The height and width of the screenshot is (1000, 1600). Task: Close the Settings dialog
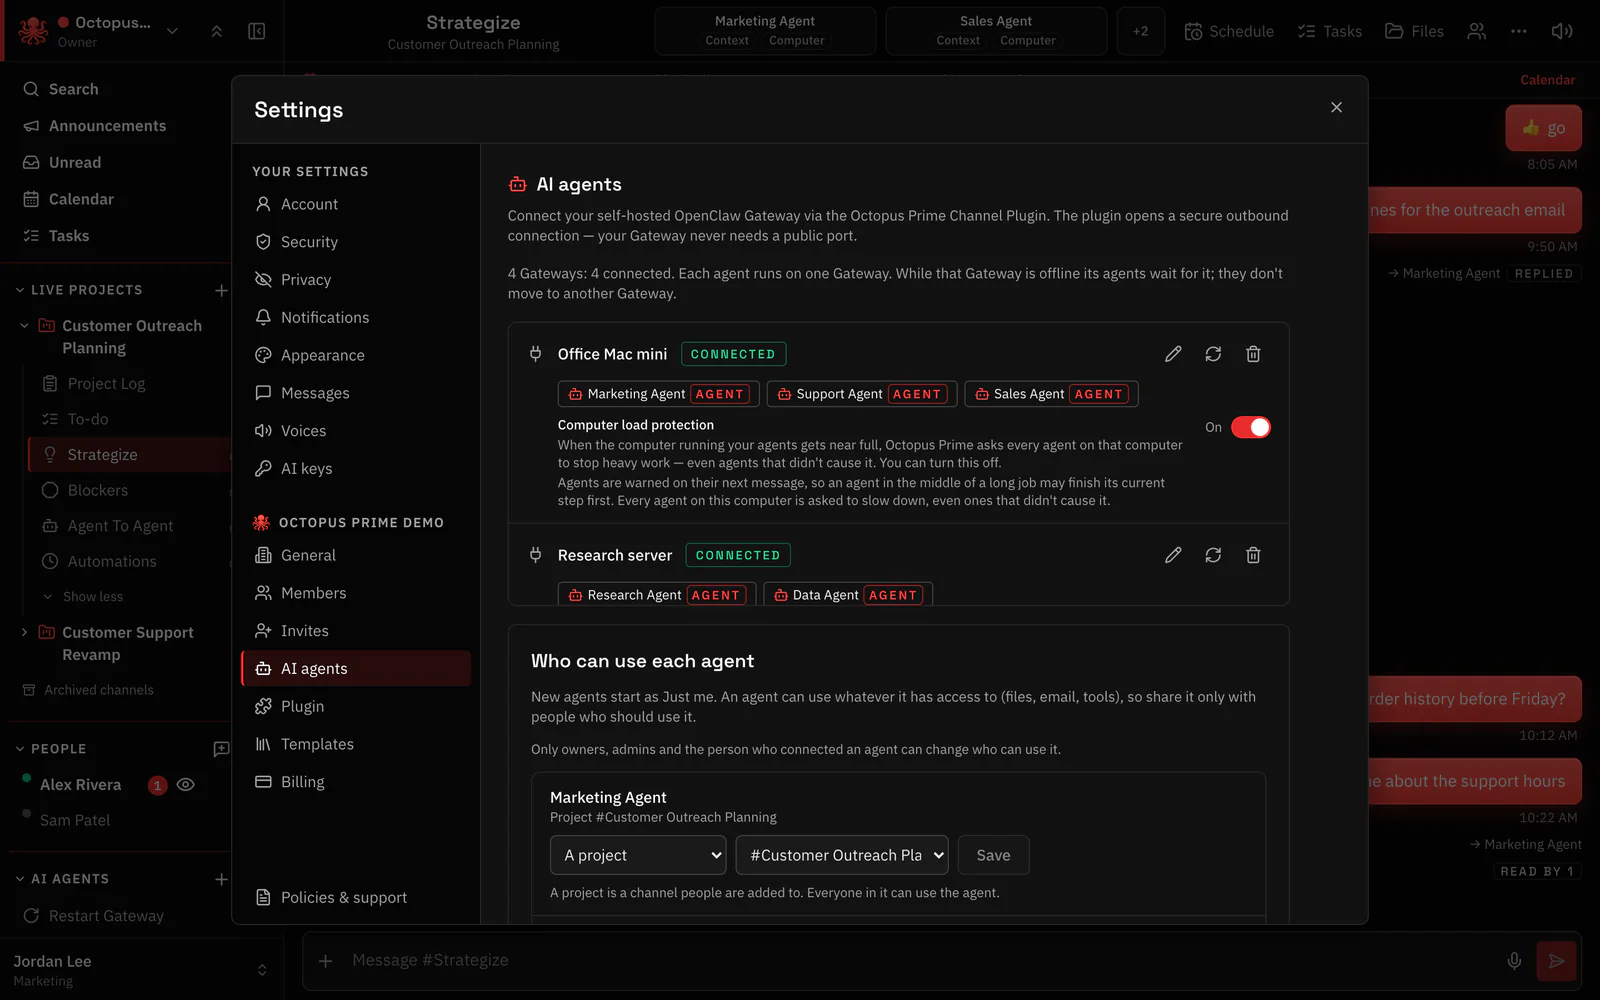tap(1336, 108)
